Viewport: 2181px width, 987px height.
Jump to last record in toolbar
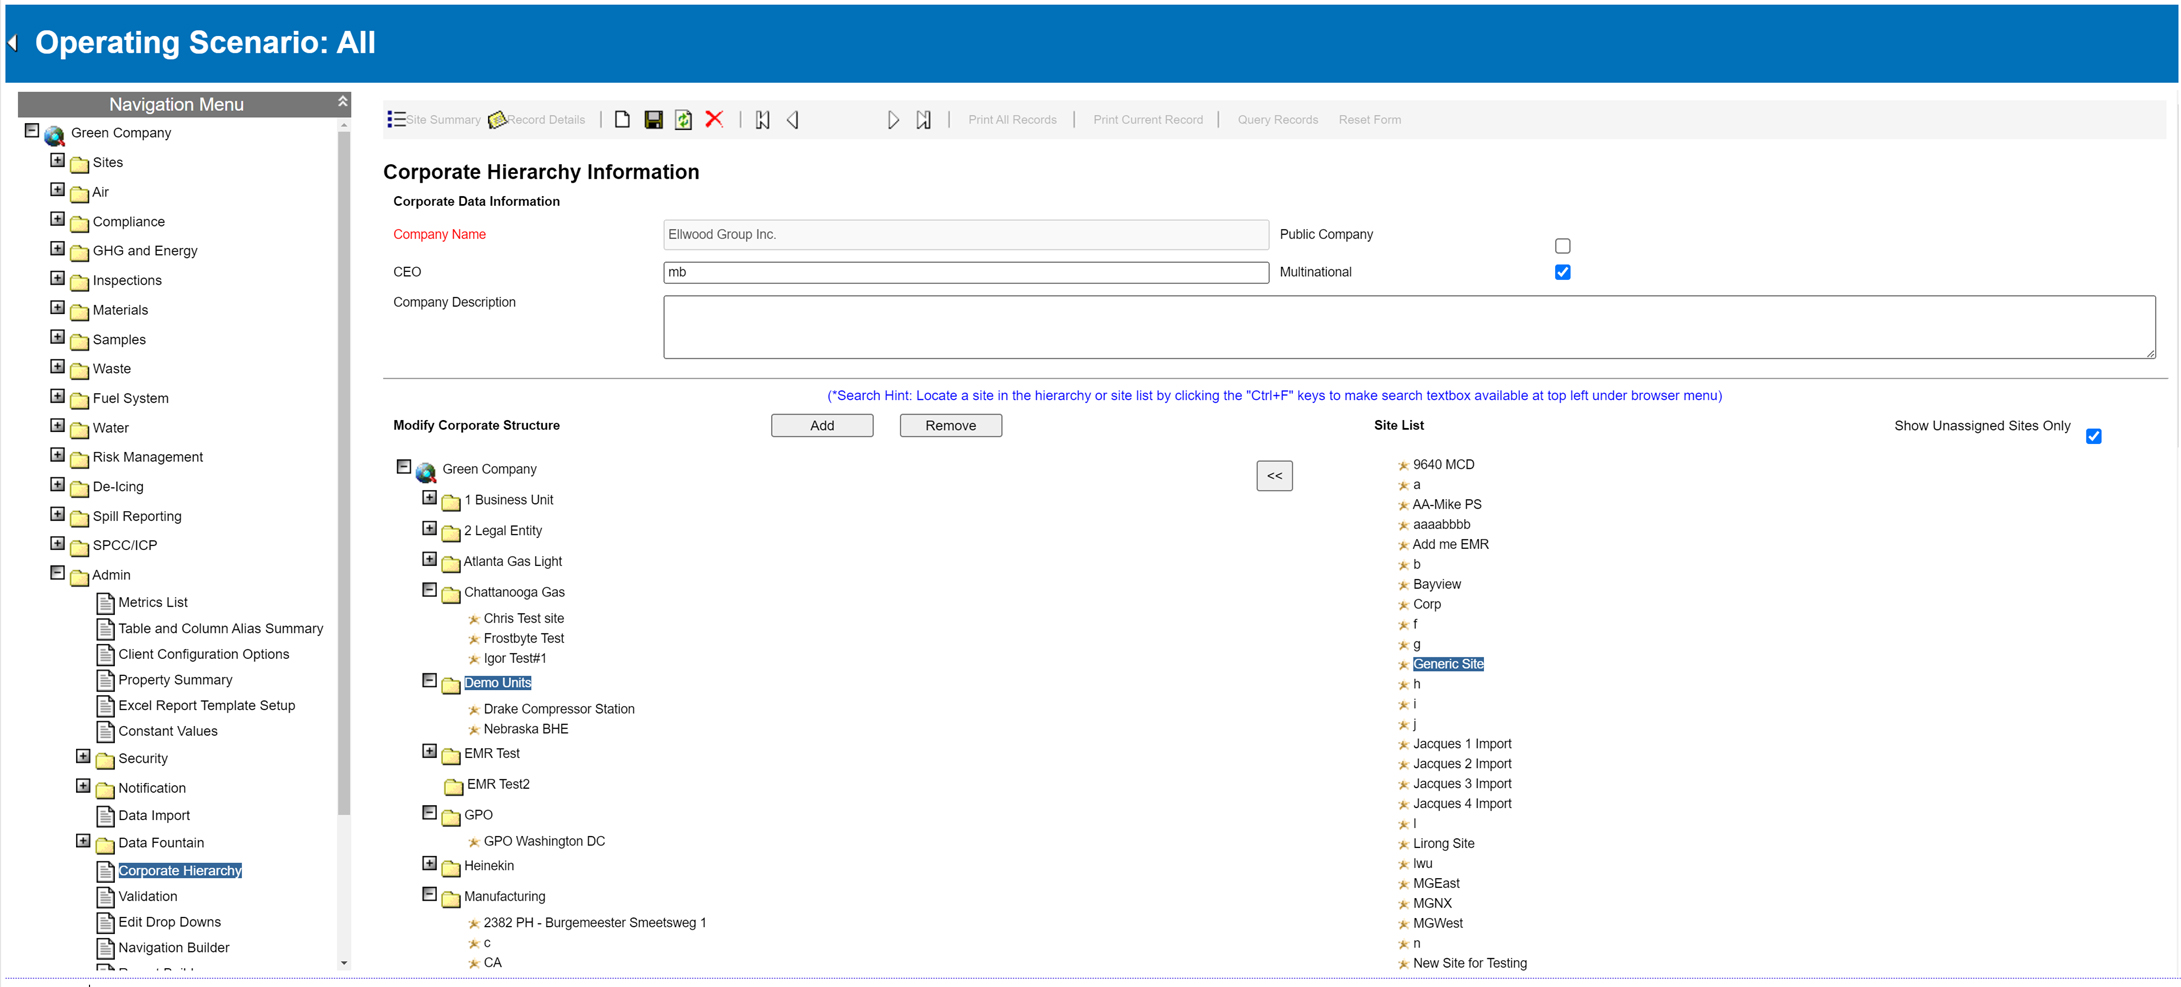coord(924,120)
